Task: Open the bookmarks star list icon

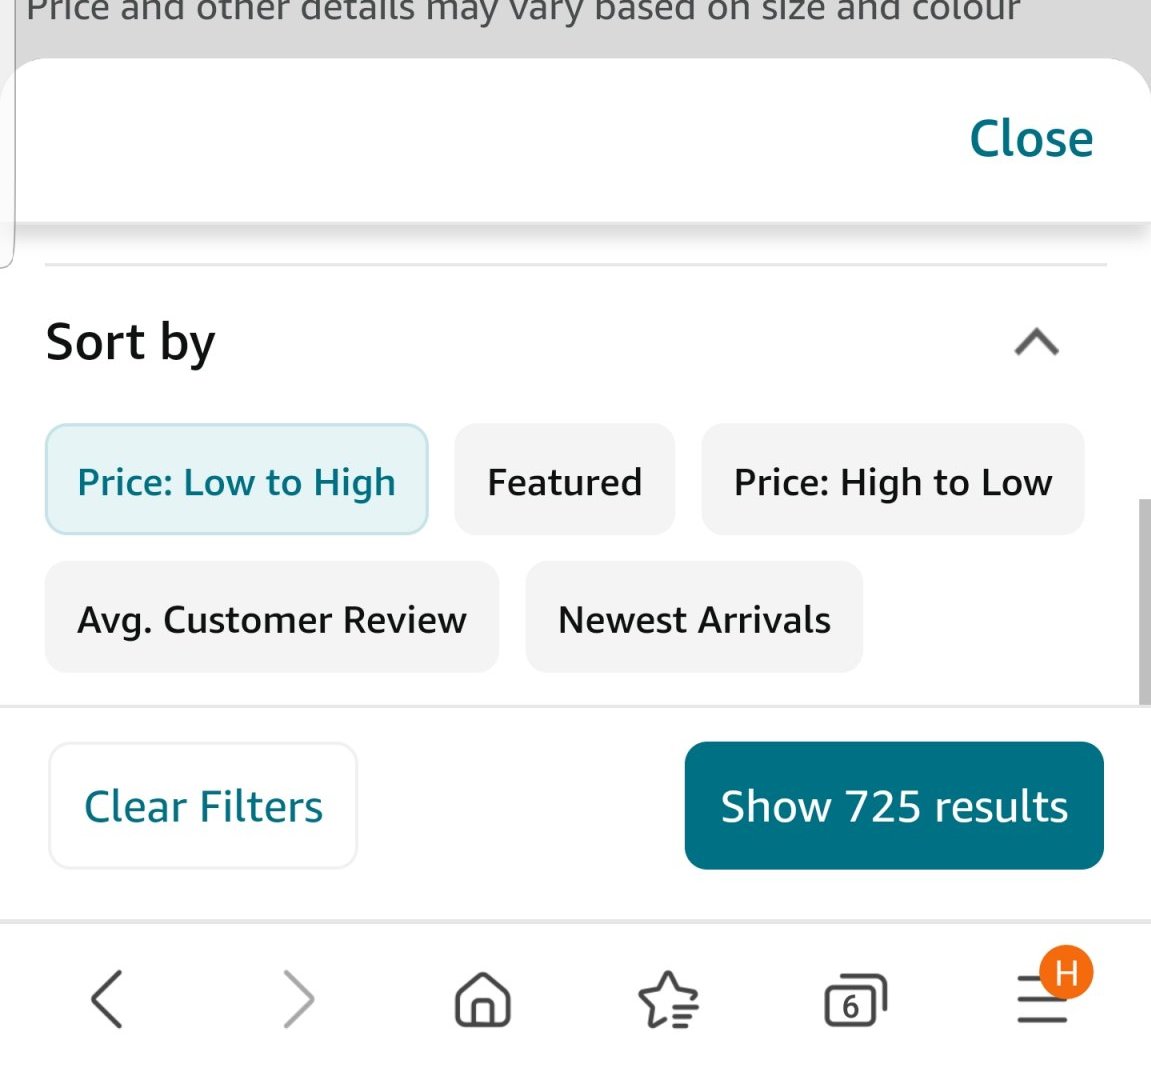Action: [668, 1000]
